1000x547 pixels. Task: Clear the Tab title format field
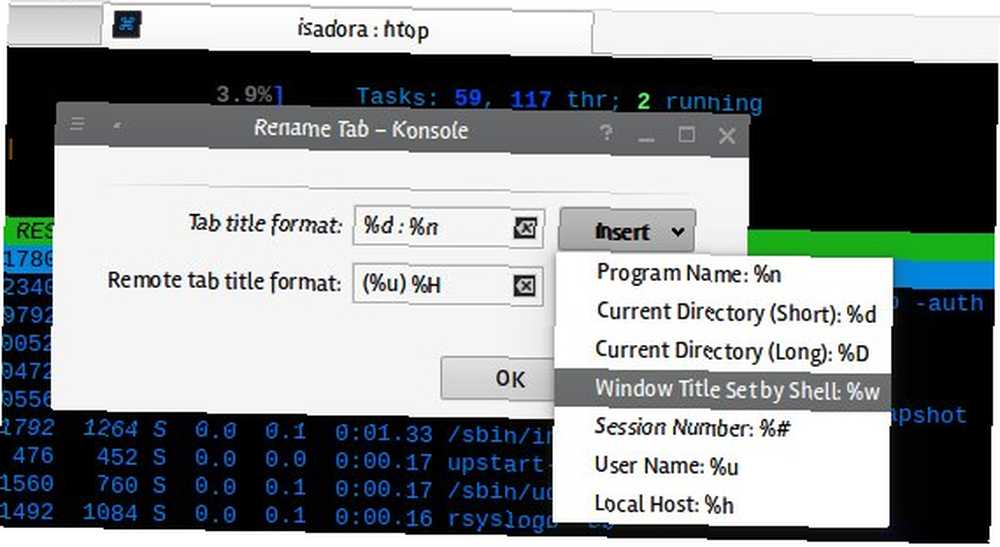pos(525,227)
